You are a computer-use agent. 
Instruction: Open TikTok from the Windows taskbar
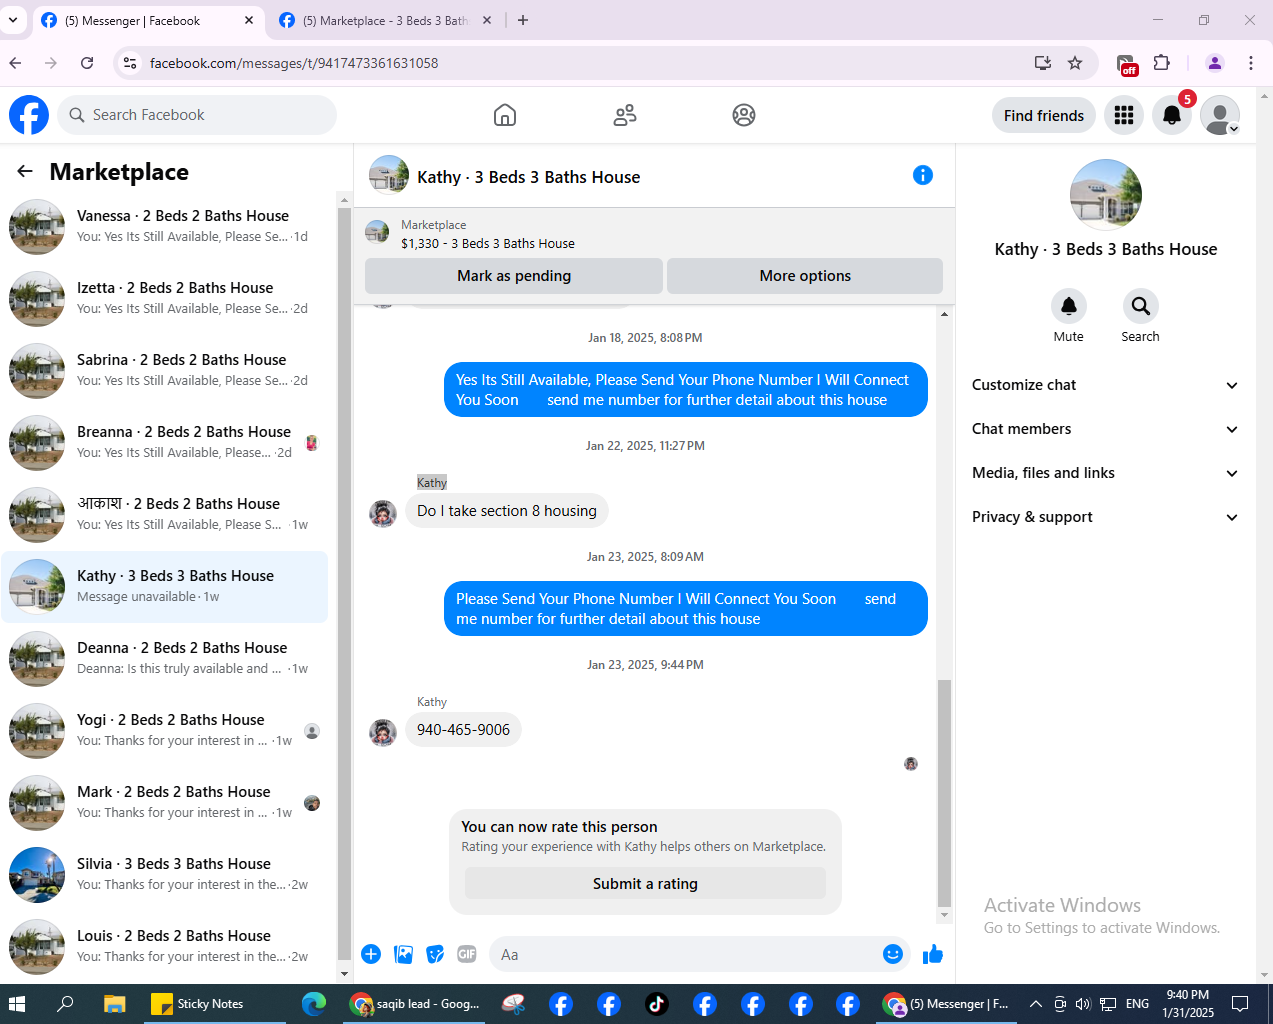(656, 1004)
